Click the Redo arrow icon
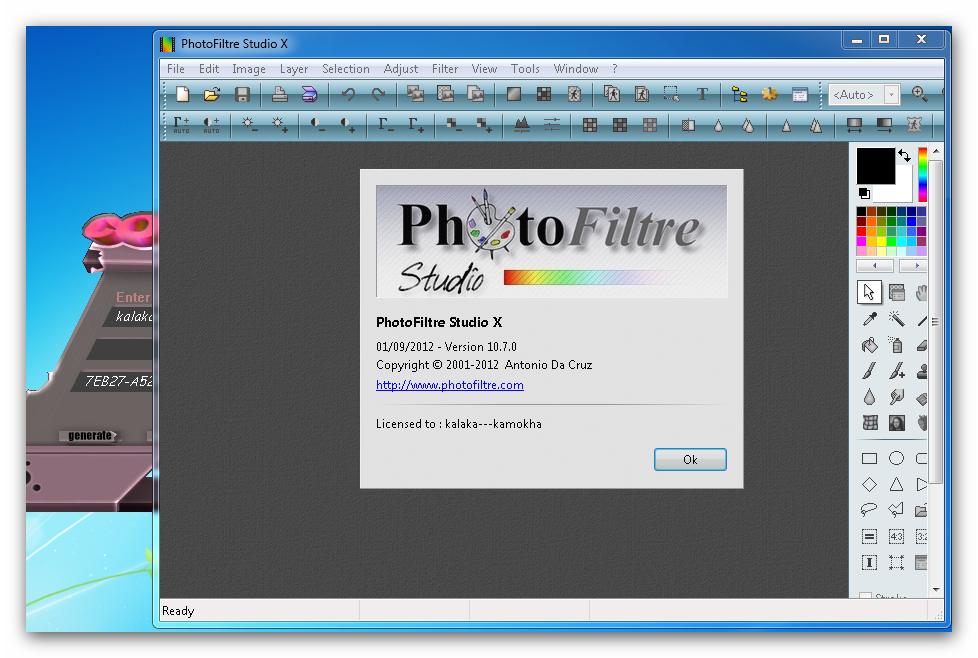 coord(378,94)
